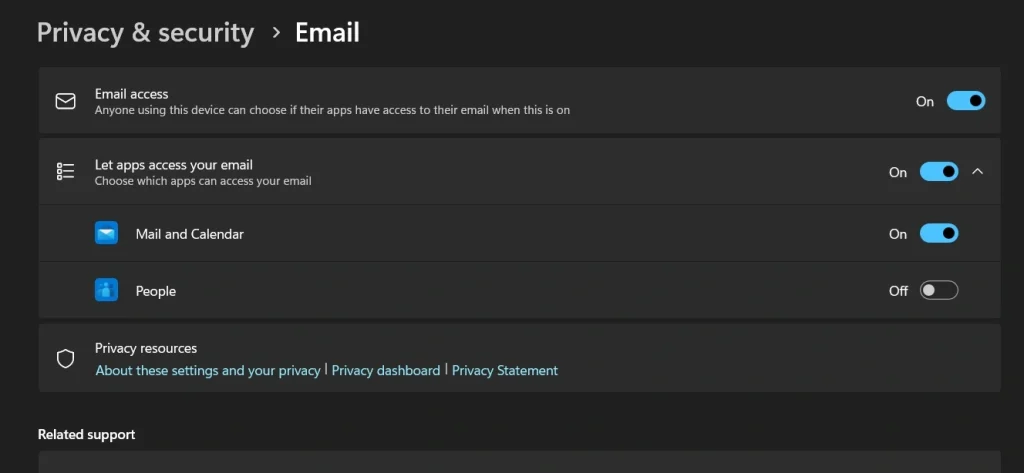Switch off Mail and Calendar email access
Image resolution: width=1024 pixels, height=473 pixels.
[x=938, y=234]
